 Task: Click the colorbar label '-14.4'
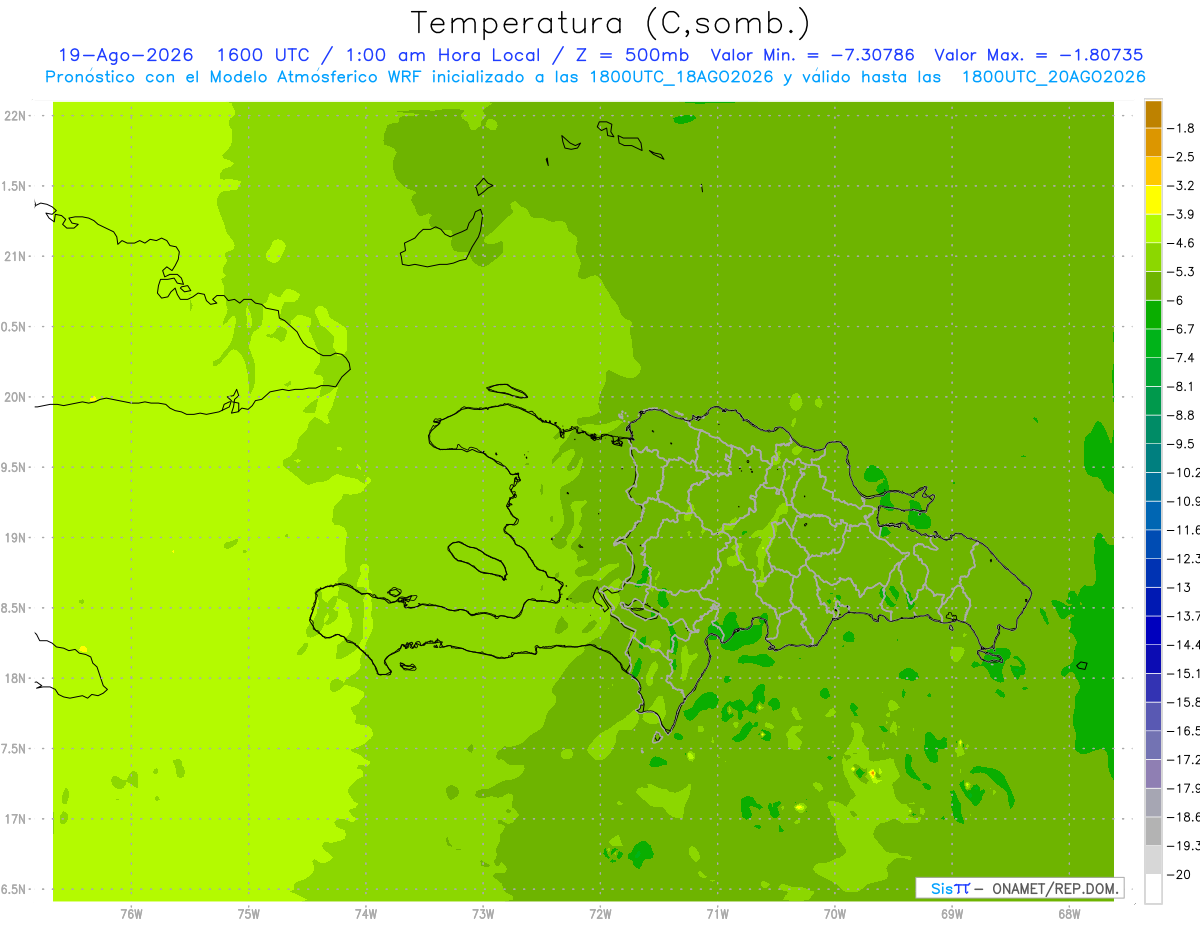[x=1184, y=645]
